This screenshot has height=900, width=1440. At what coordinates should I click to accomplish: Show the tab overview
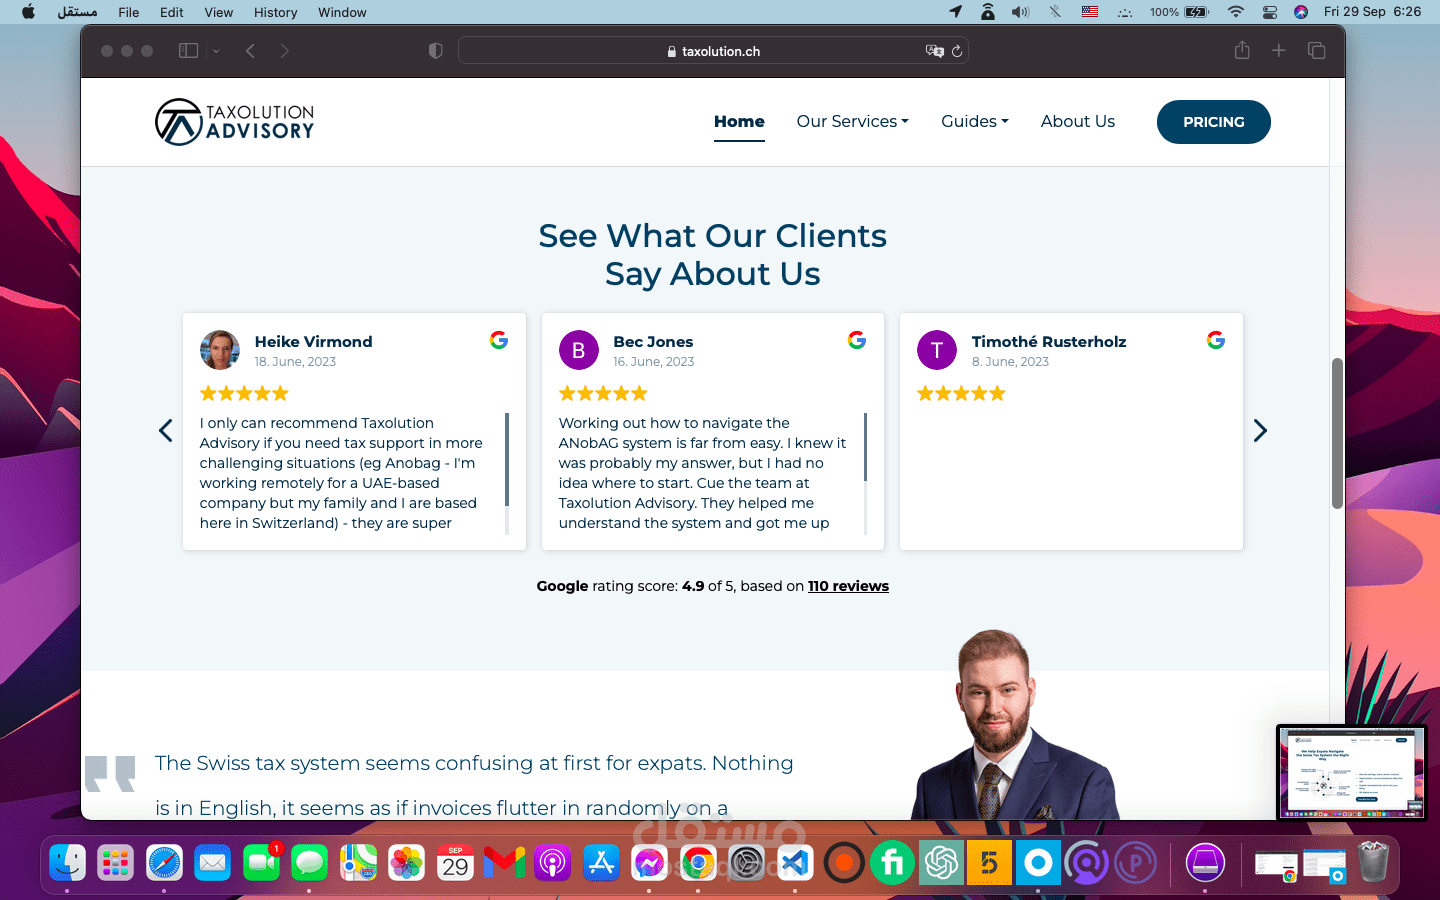[1317, 50]
